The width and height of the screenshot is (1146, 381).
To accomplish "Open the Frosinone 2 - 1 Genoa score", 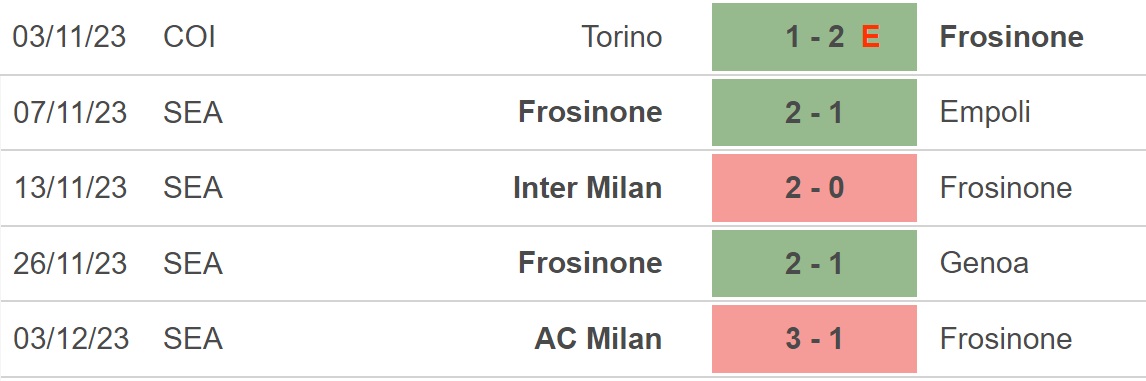I will click(814, 263).
